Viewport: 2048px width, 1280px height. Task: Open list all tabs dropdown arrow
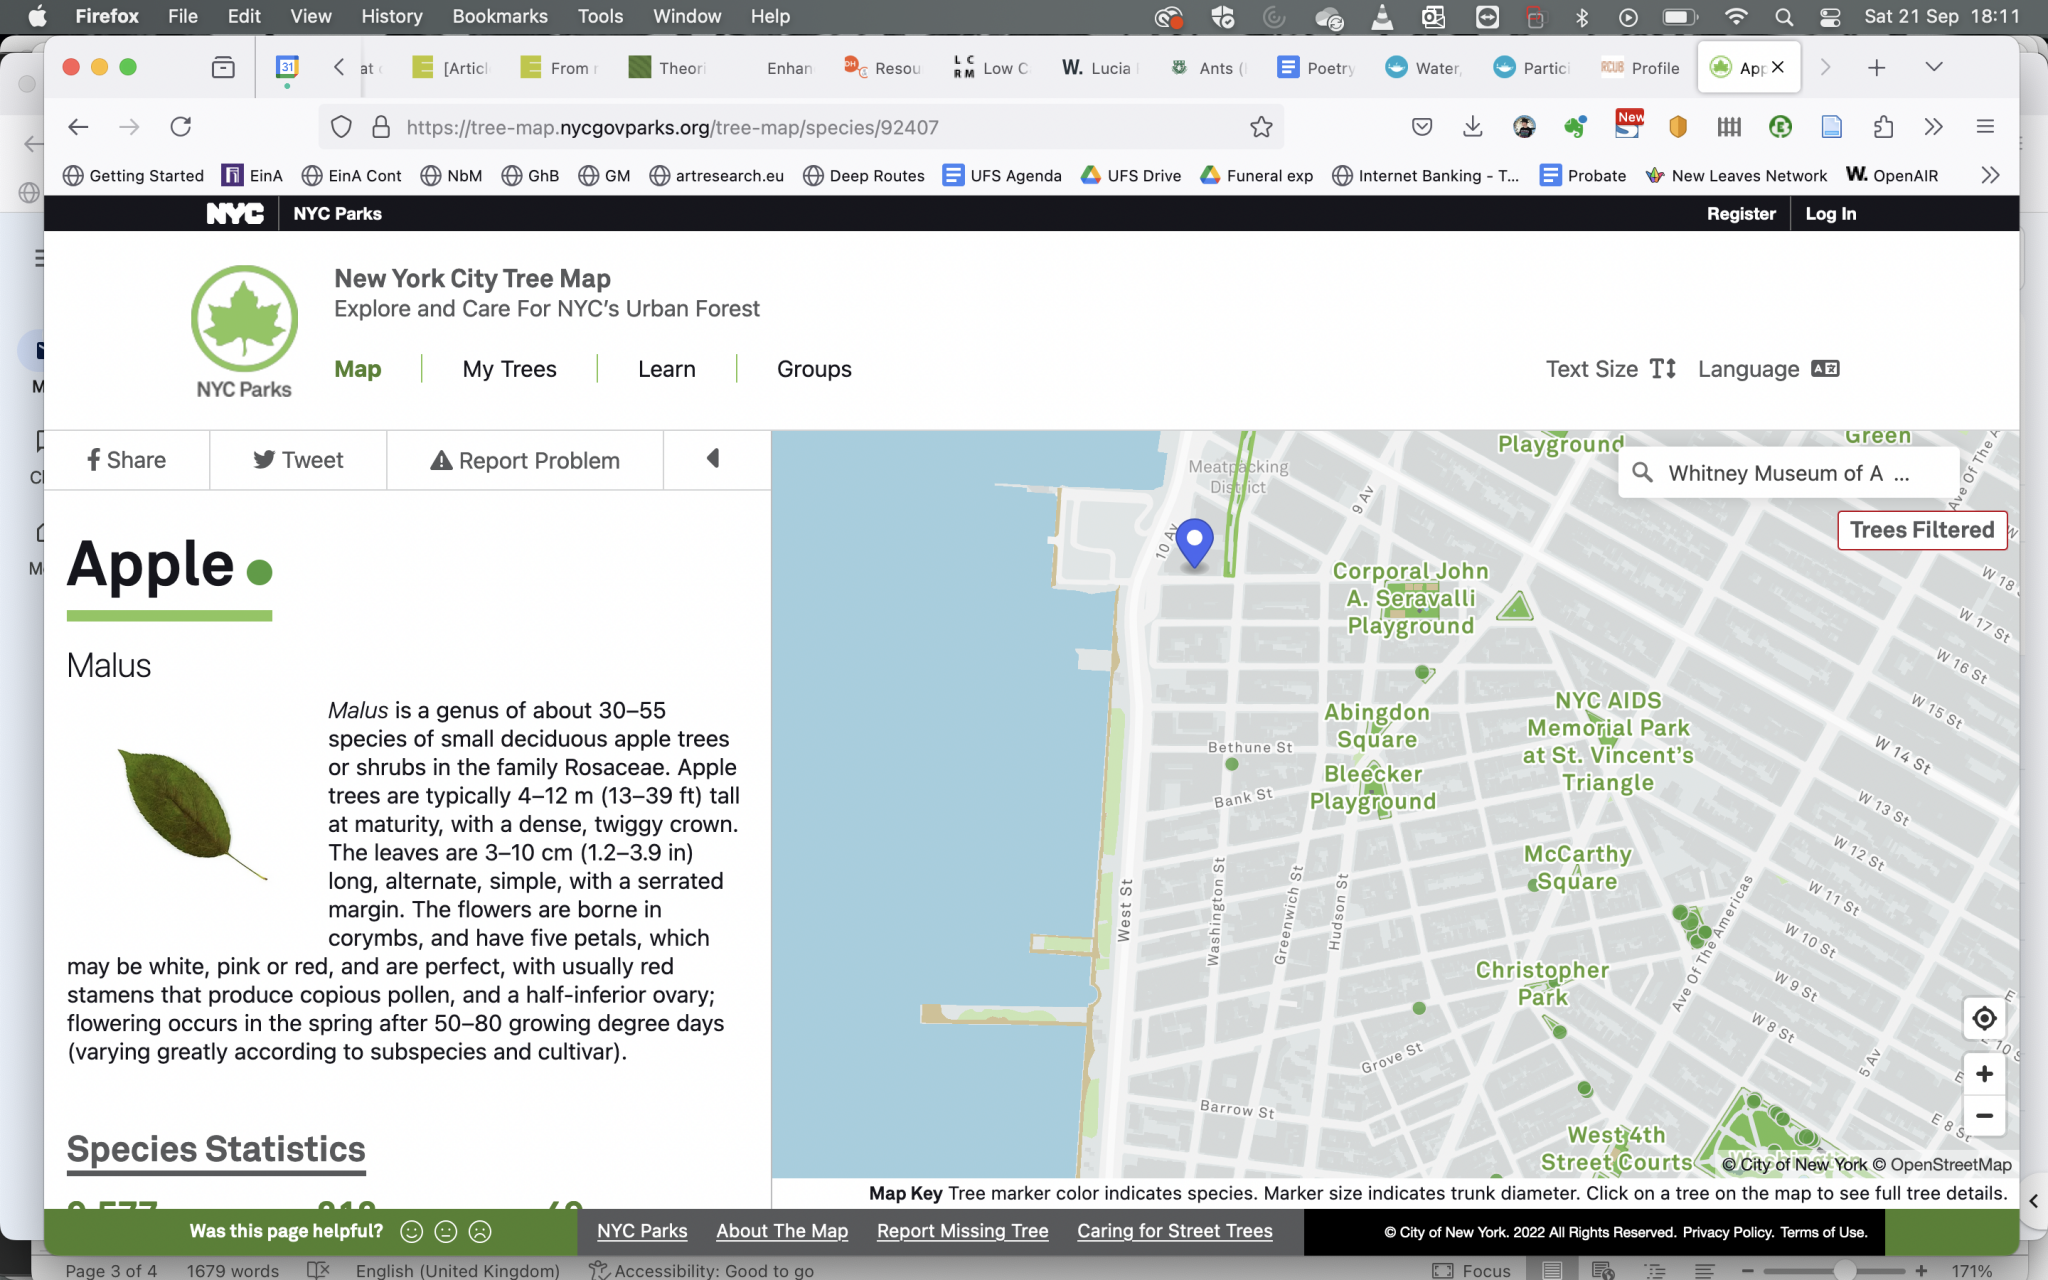[x=1933, y=67]
